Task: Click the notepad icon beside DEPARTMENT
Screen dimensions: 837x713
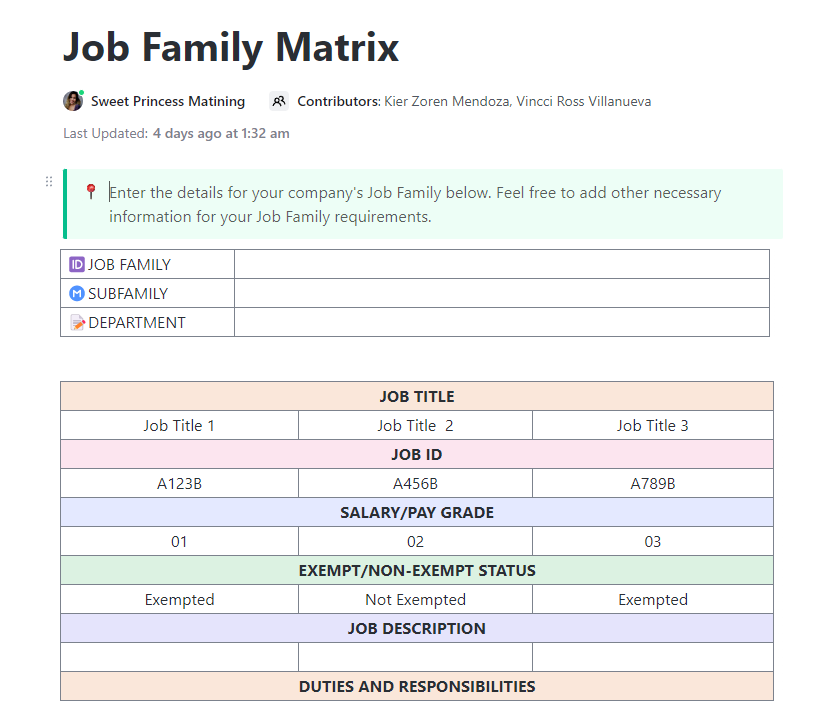Action: 77,323
